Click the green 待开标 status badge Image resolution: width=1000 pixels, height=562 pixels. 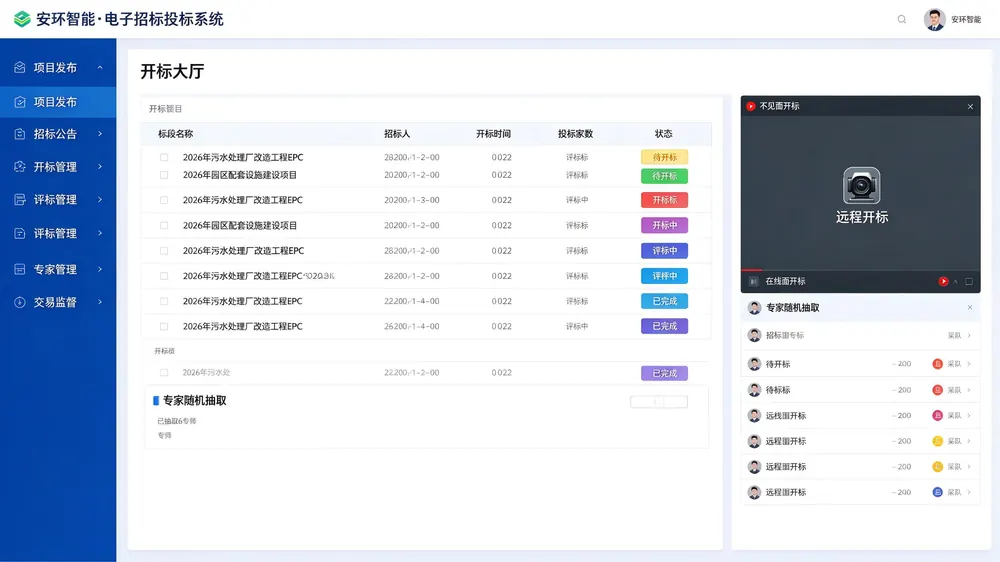click(664, 176)
